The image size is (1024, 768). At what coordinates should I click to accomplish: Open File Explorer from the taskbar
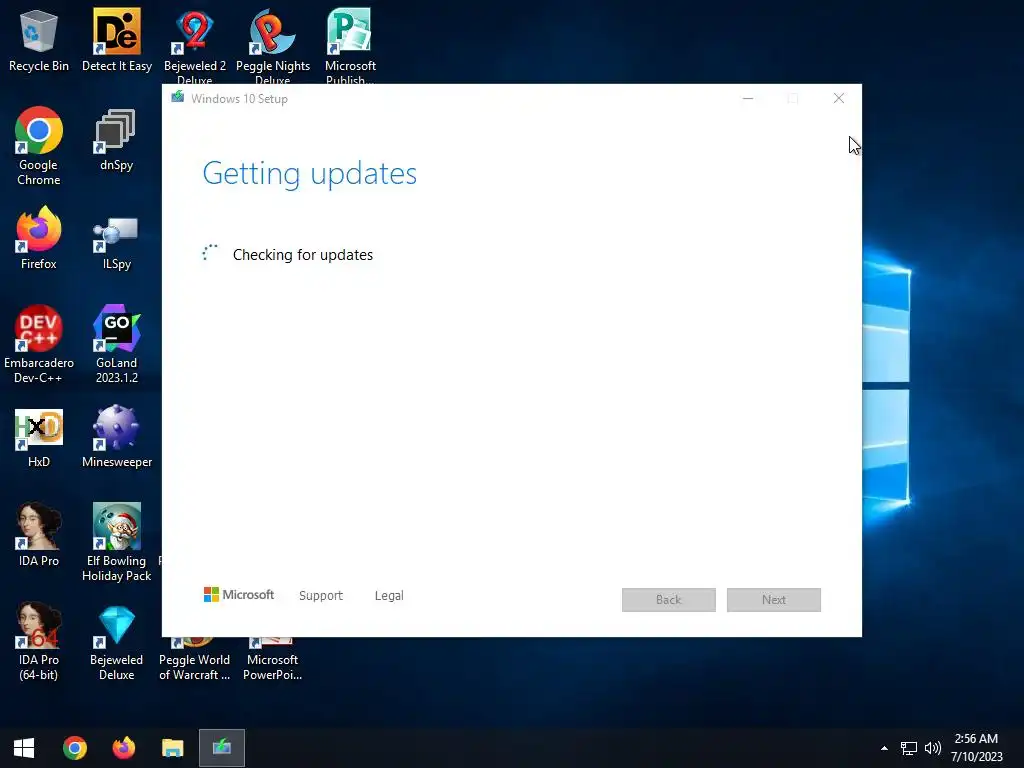(x=172, y=748)
